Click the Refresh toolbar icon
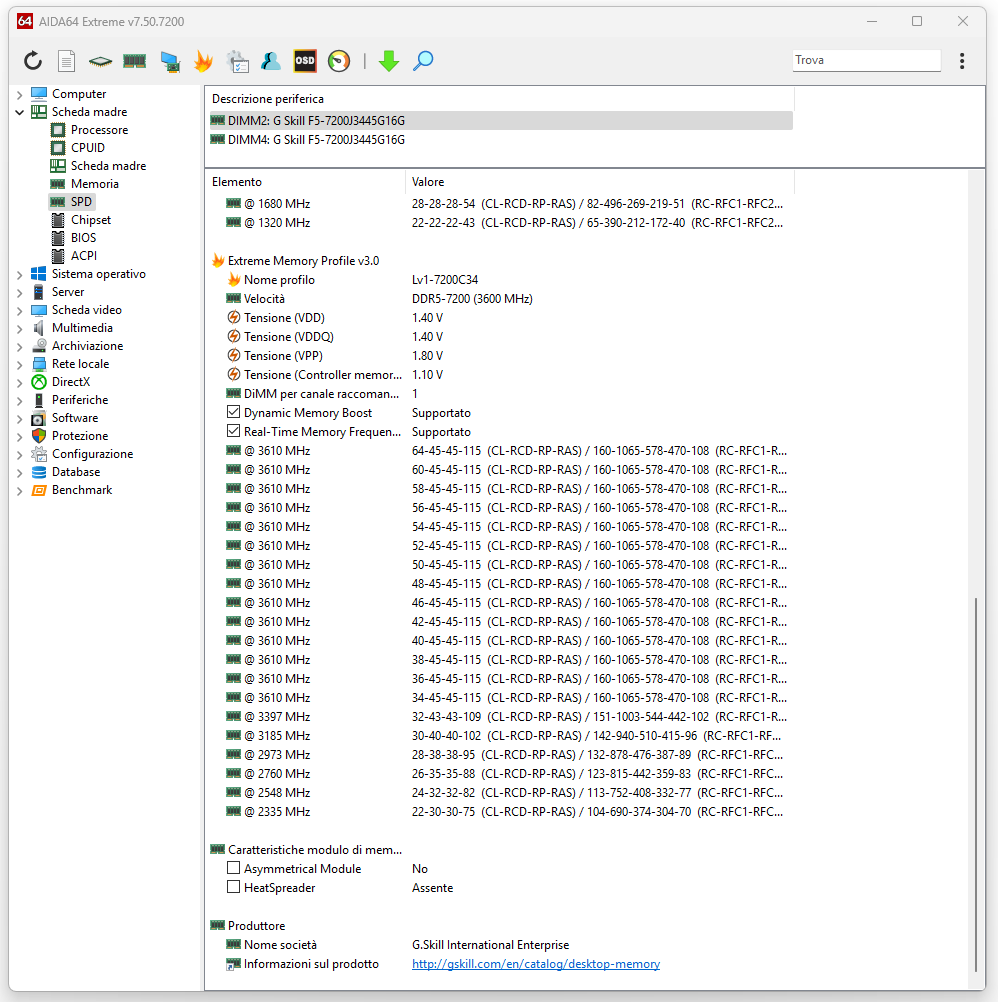 (33, 61)
